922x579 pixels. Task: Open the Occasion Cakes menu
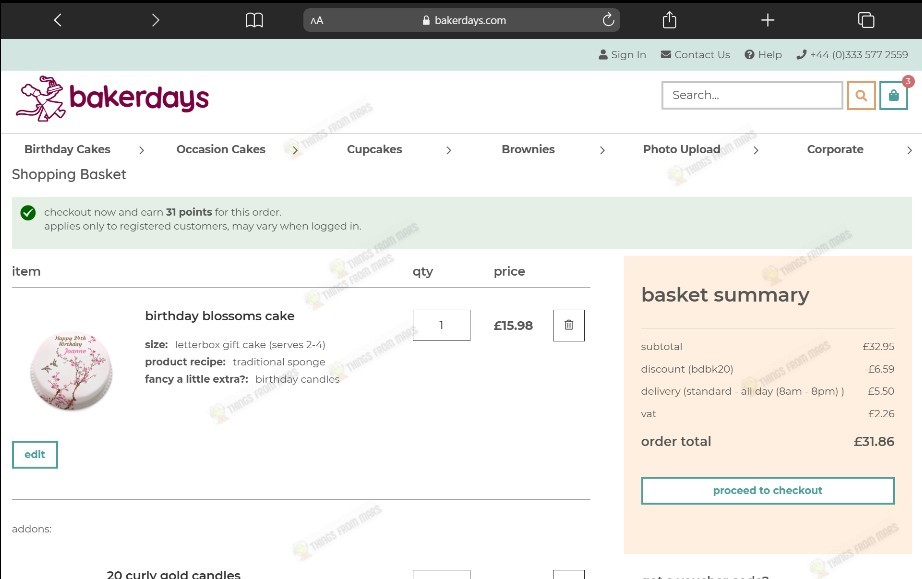(x=221, y=149)
